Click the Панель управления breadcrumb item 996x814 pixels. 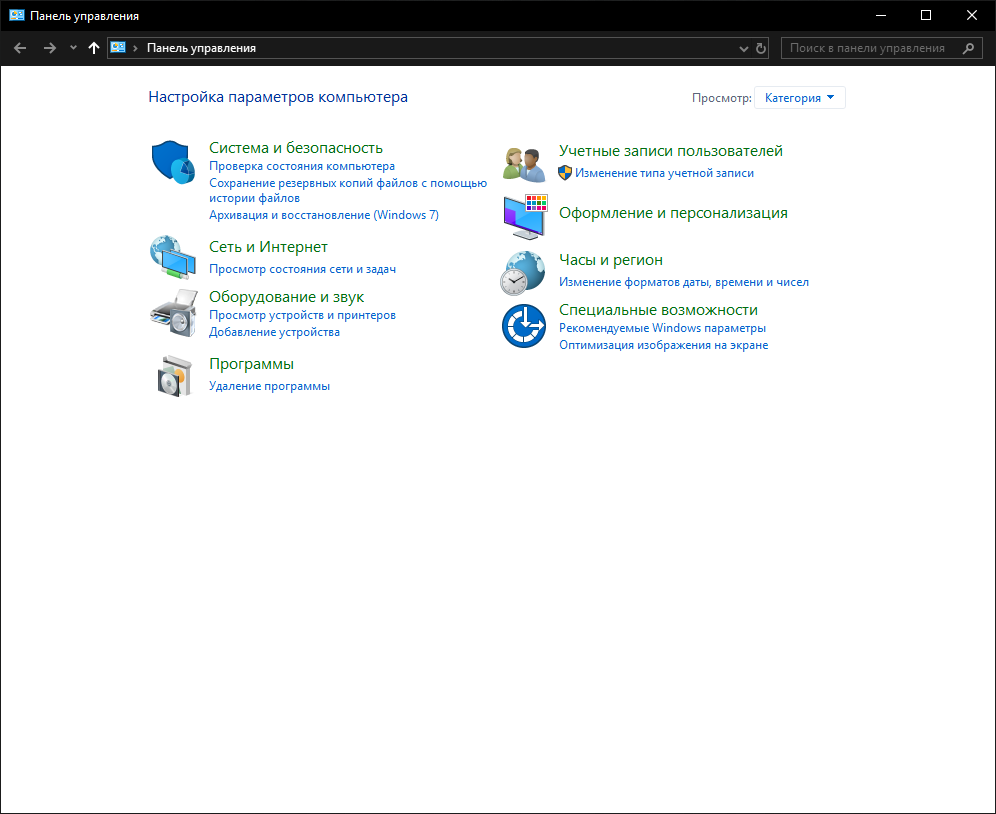[201, 48]
